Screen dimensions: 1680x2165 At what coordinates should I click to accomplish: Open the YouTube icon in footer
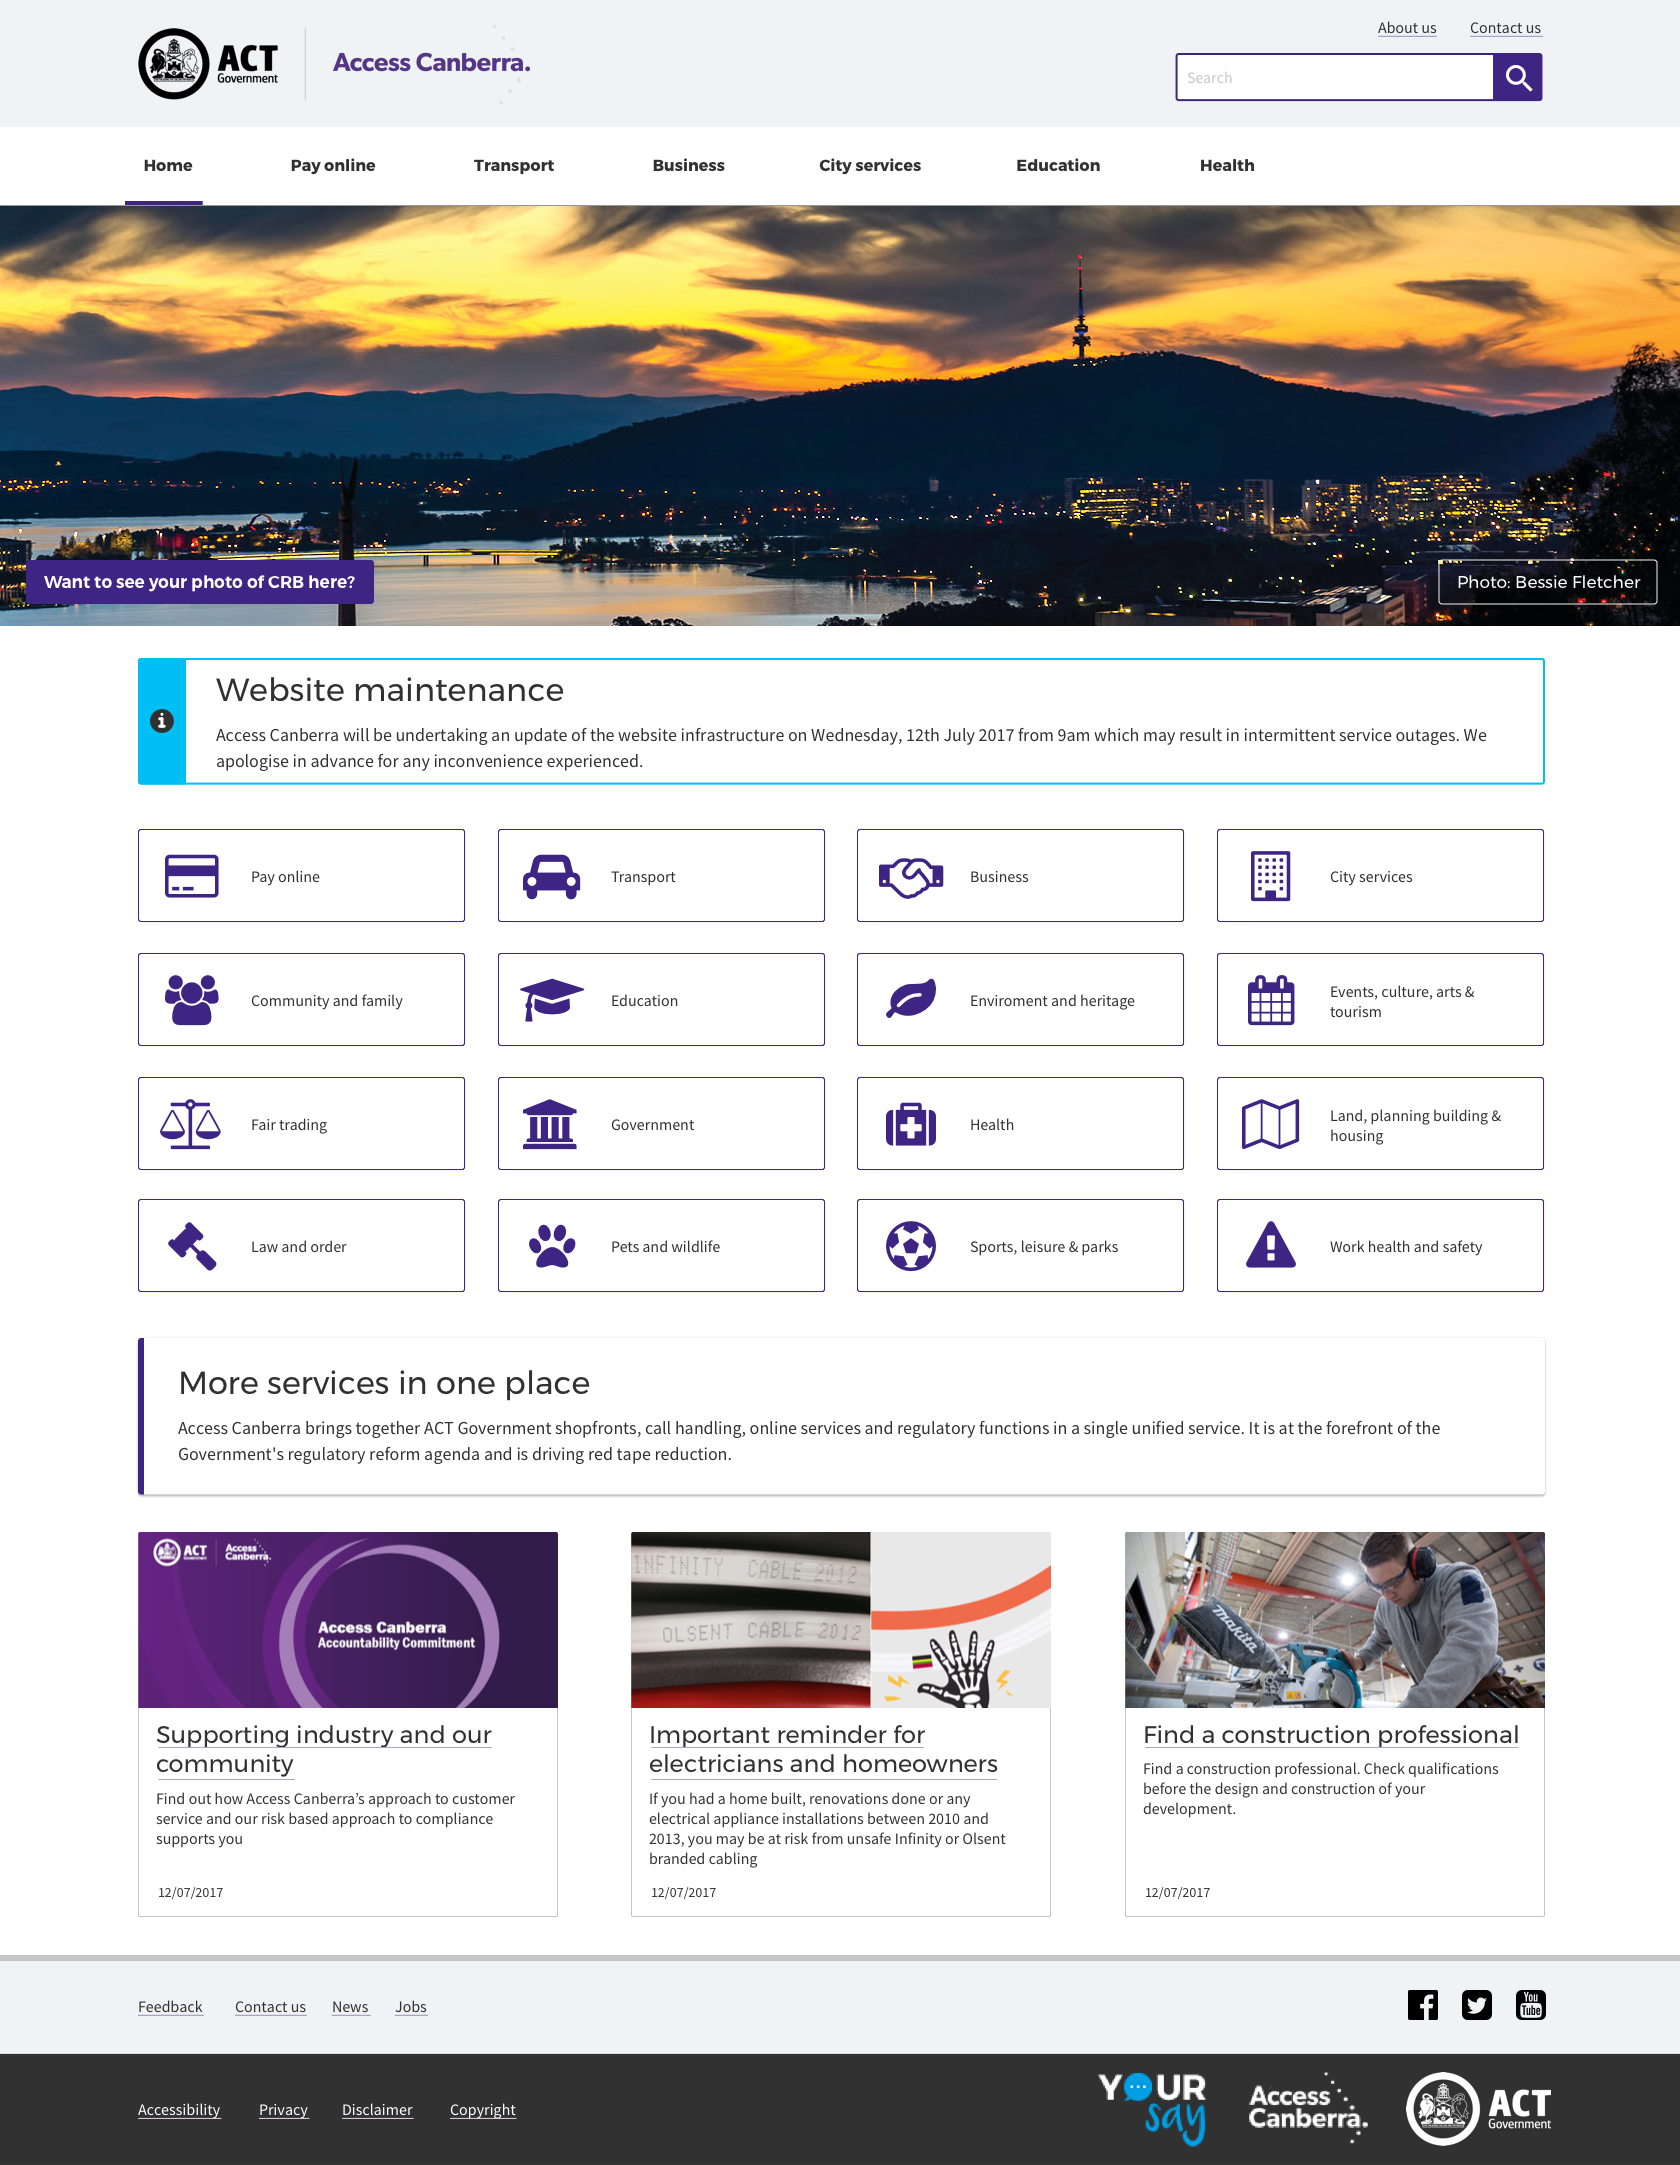[x=1531, y=2005]
